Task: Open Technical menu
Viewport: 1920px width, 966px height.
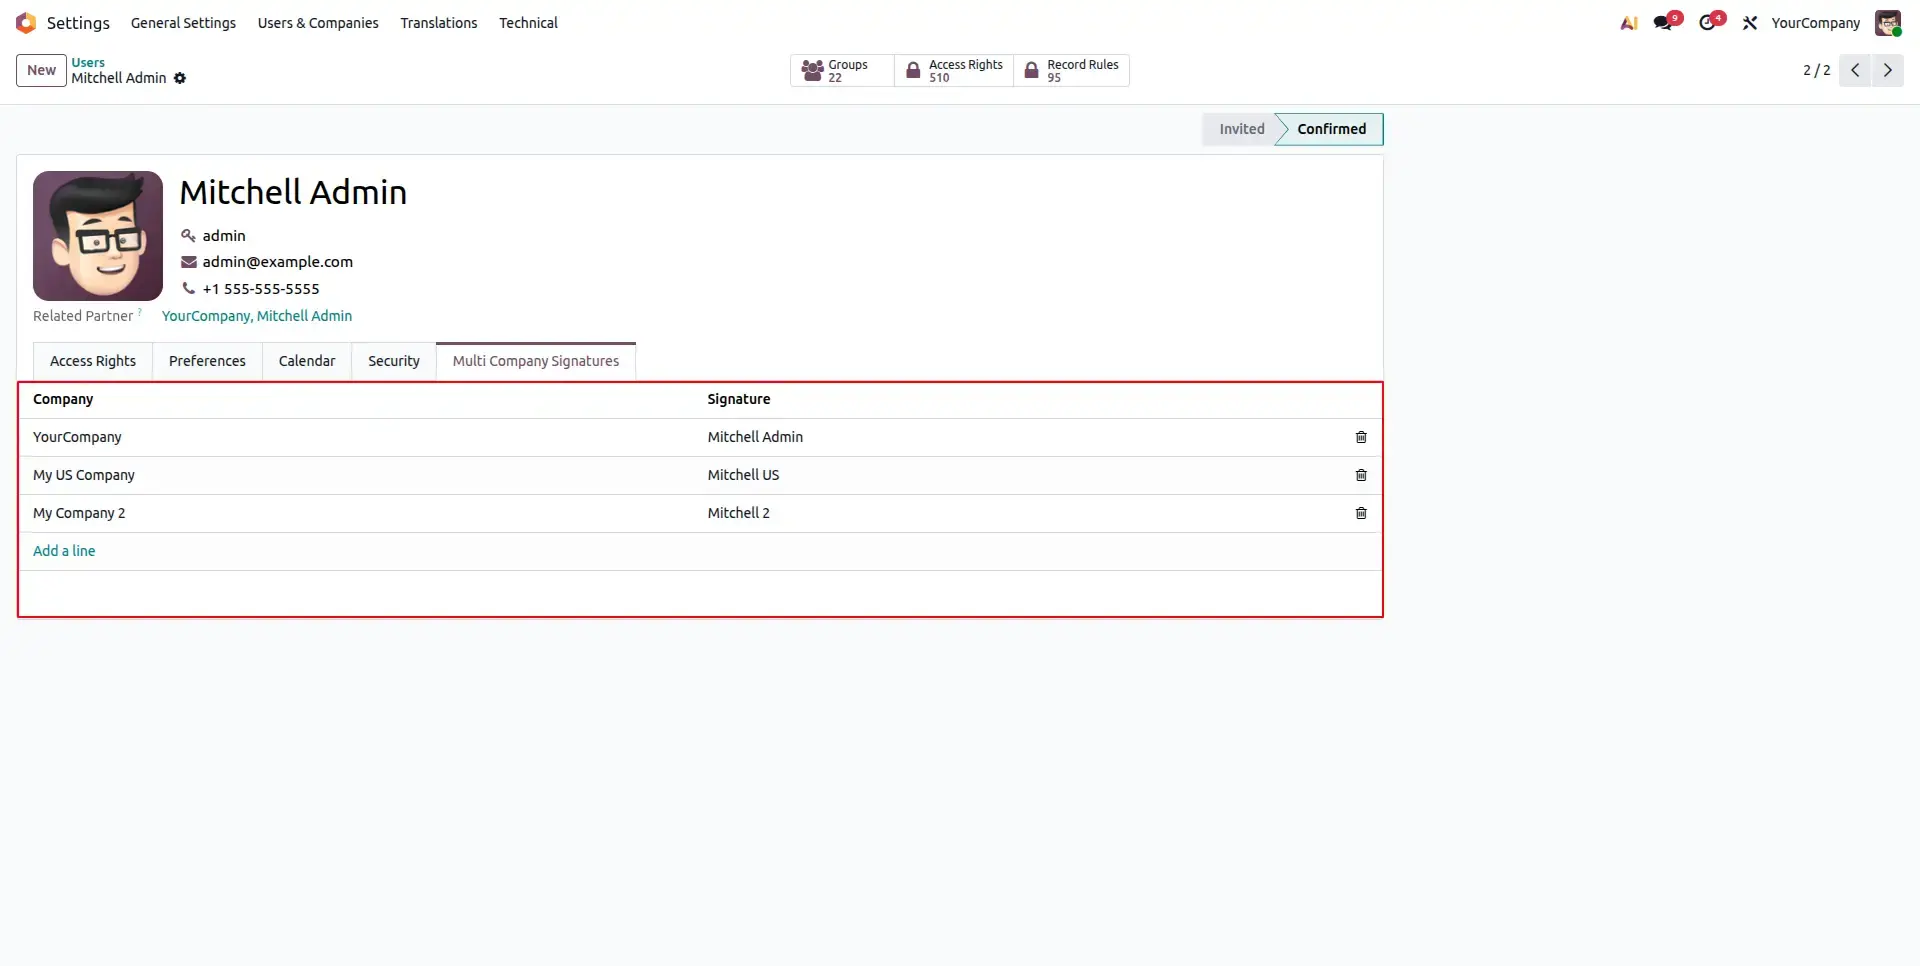Action: 528,23
